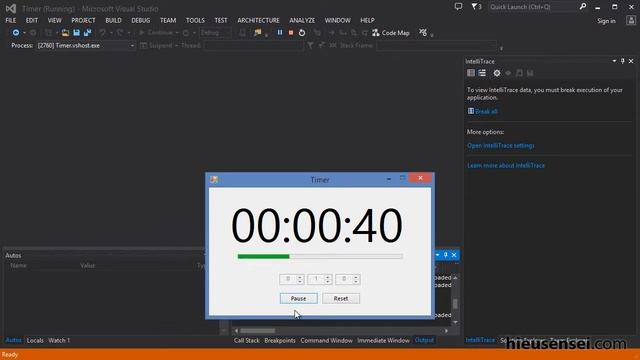Screen dimensions: 640x360
Task: Click Sign in
Action: coord(606,21)
